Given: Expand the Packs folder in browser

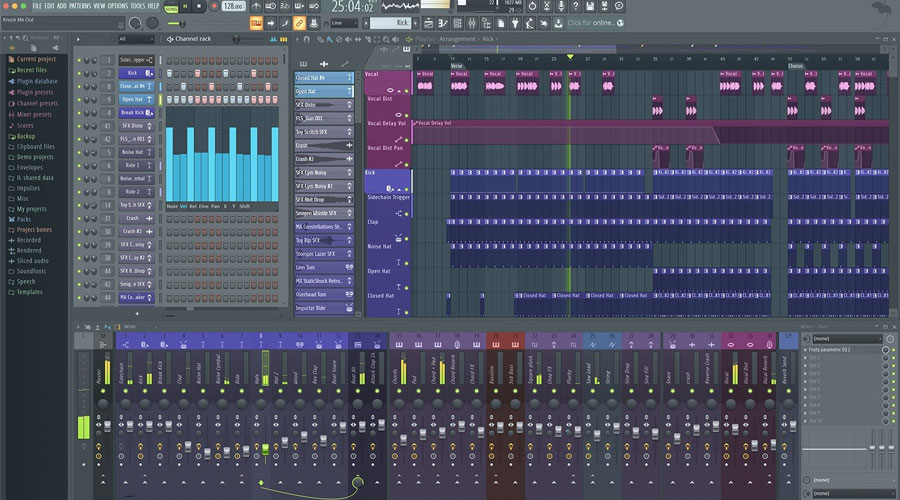Looking at the screenshot, I should (x=24, y=218).
